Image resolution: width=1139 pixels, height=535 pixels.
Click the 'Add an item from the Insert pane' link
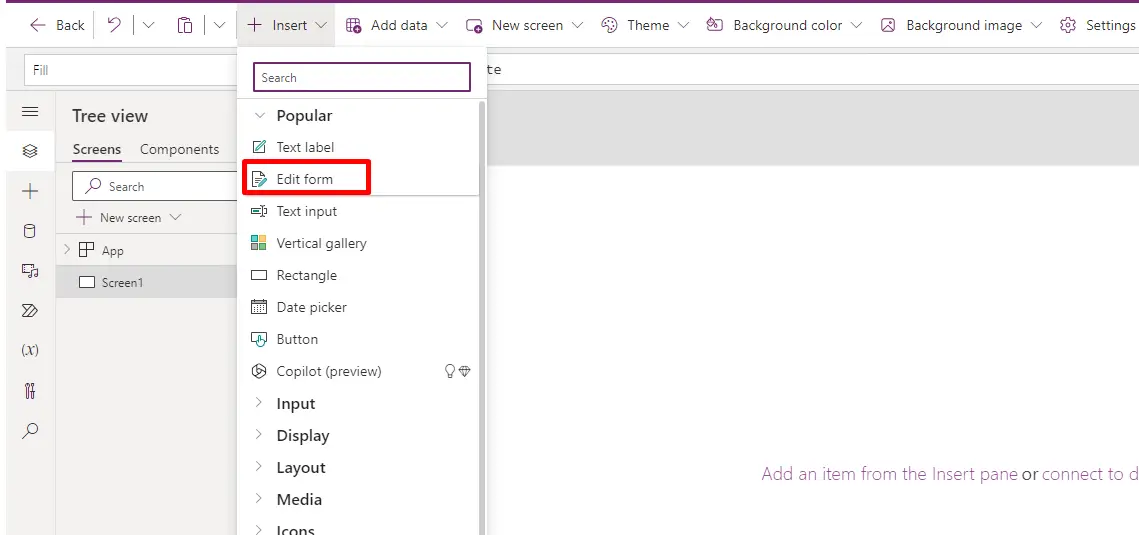(889, 474)
